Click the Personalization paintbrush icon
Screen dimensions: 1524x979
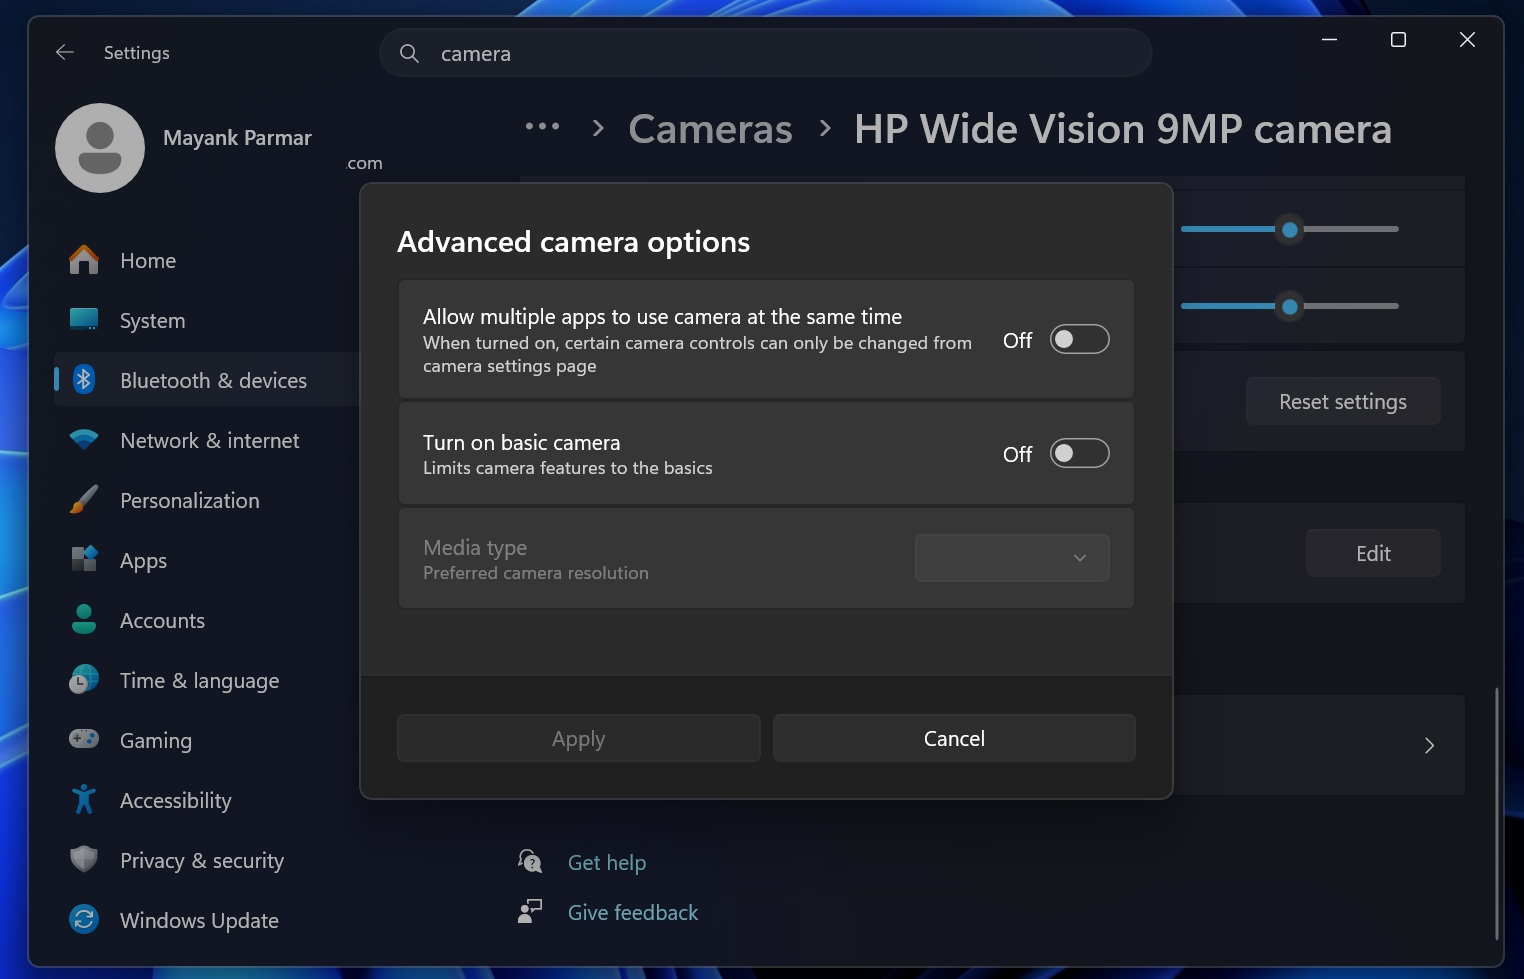(x=84, y=500)
